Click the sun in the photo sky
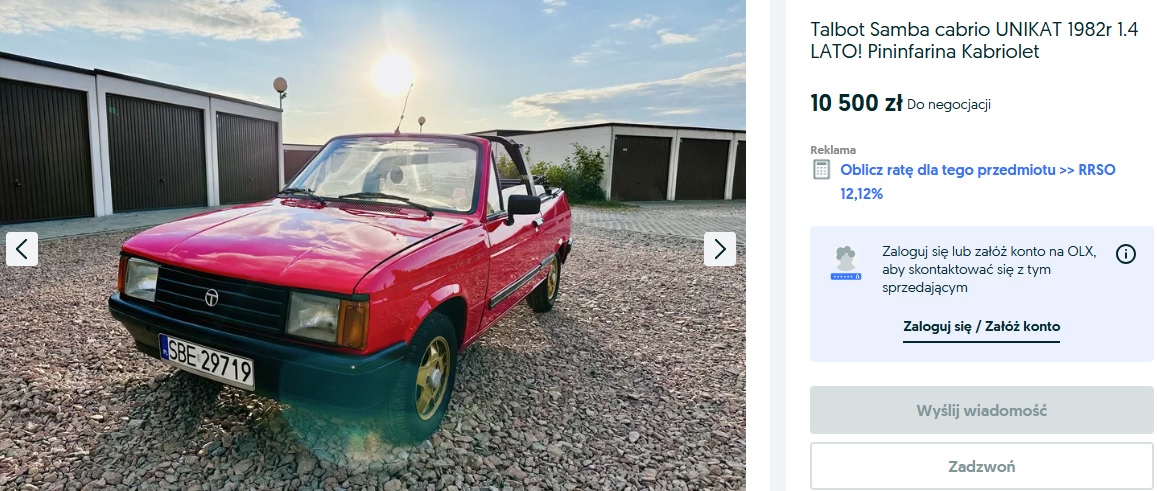Screen dimensions: 1157x491 (393, 74)
